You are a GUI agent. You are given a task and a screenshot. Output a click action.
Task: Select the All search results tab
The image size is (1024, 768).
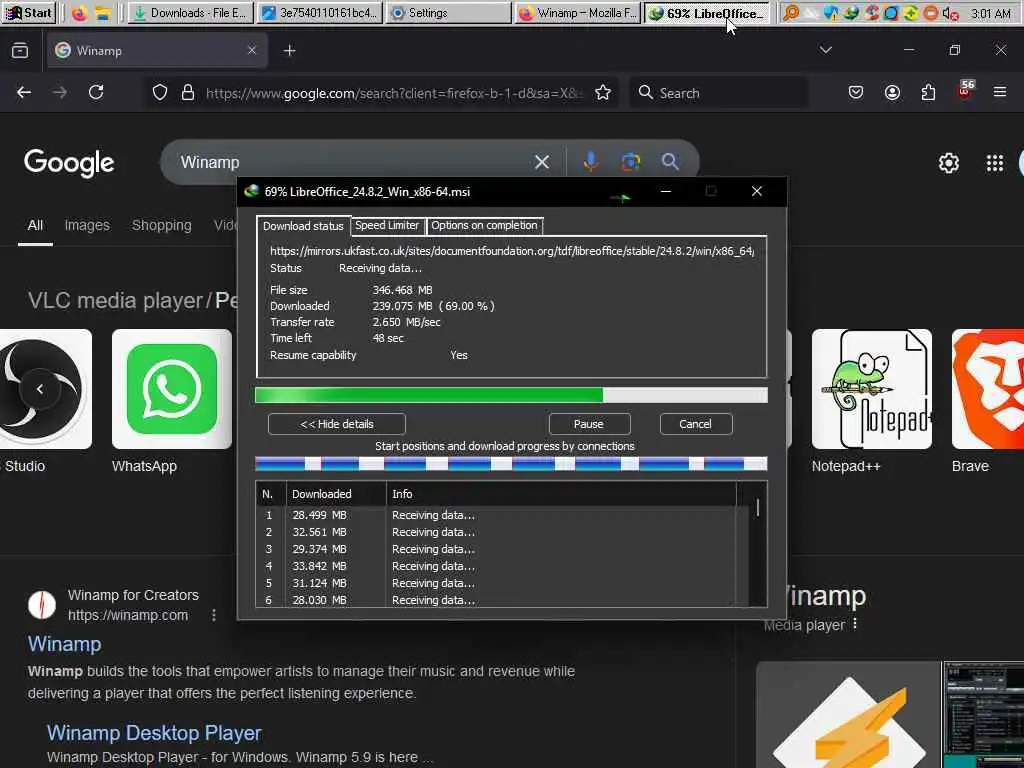click(x=35, y=225)
